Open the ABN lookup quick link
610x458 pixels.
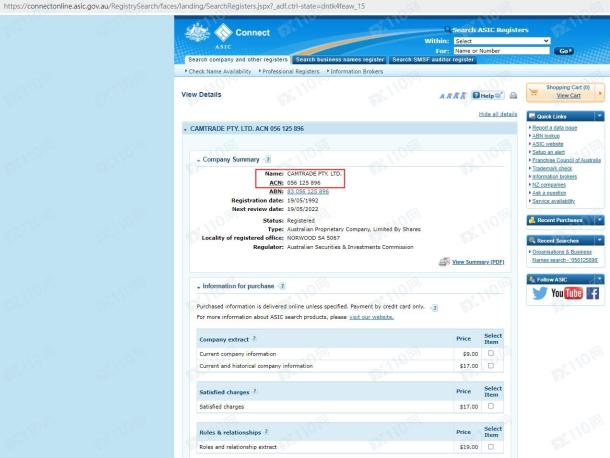(x=546, y=136)
